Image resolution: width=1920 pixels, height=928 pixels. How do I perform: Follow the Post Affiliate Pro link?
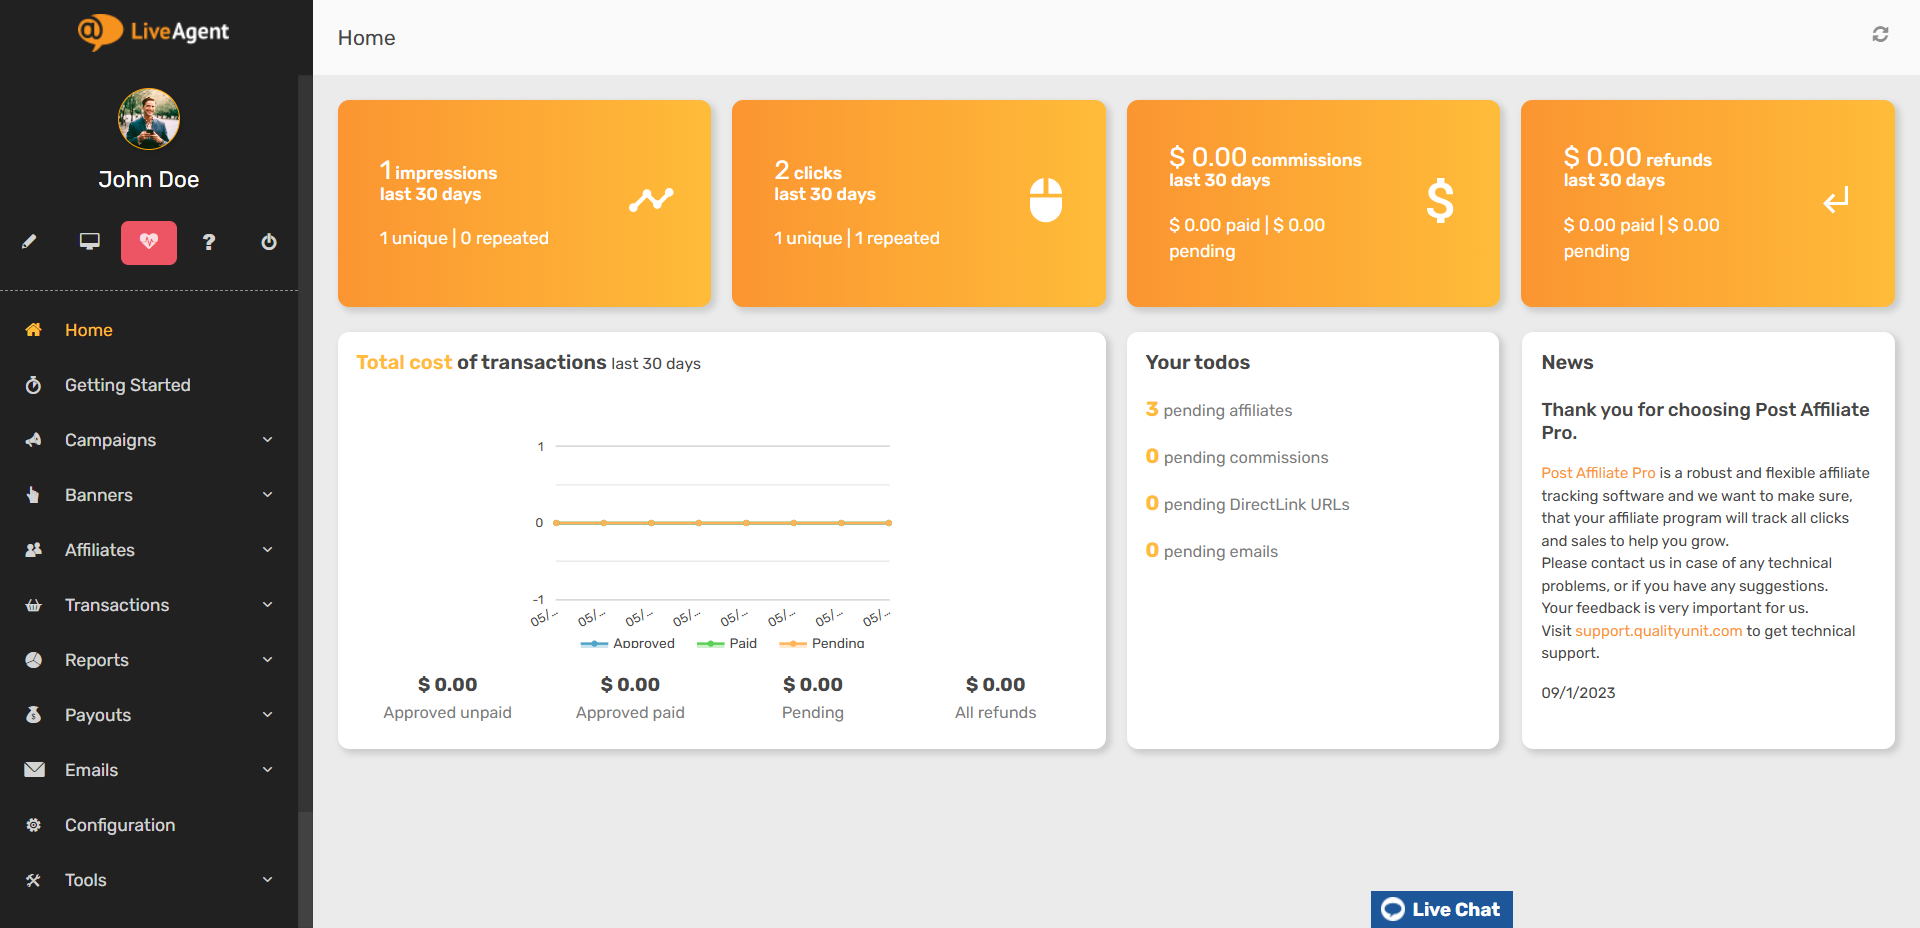click(1598, 473)
